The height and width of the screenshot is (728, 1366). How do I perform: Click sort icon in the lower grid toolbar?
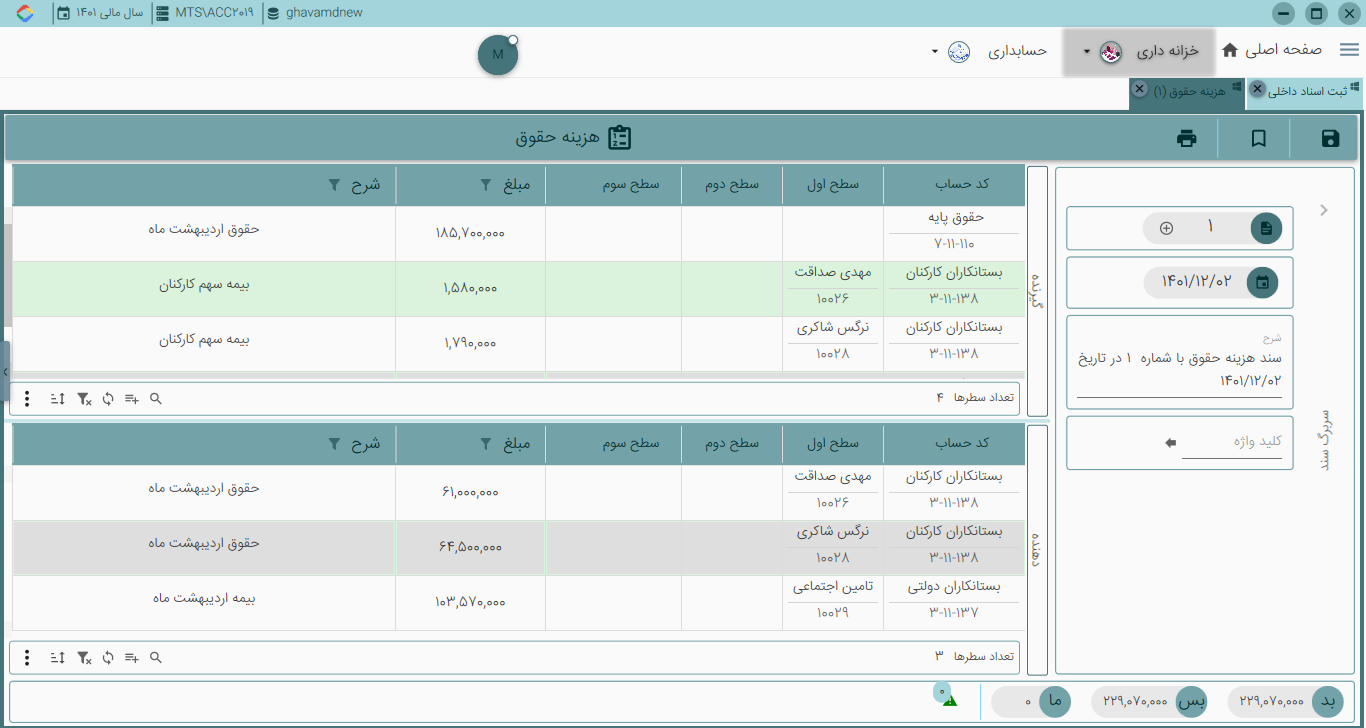58,657
